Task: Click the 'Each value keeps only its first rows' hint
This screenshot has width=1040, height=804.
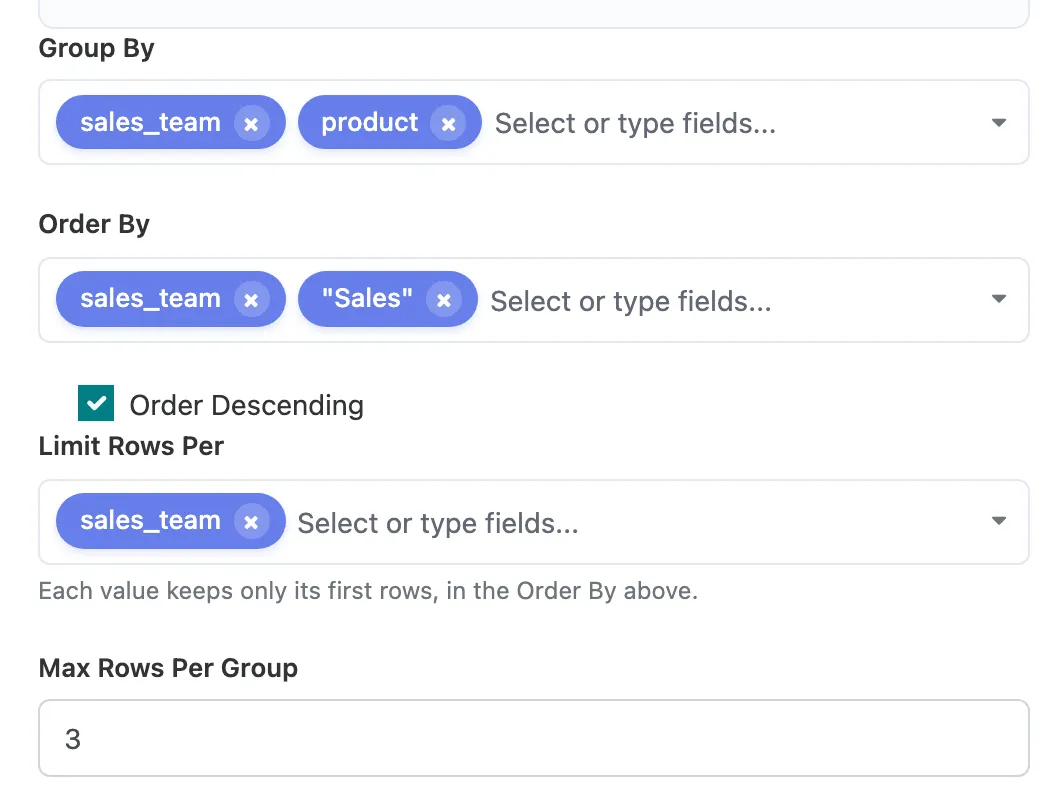Action: (368, 590)
